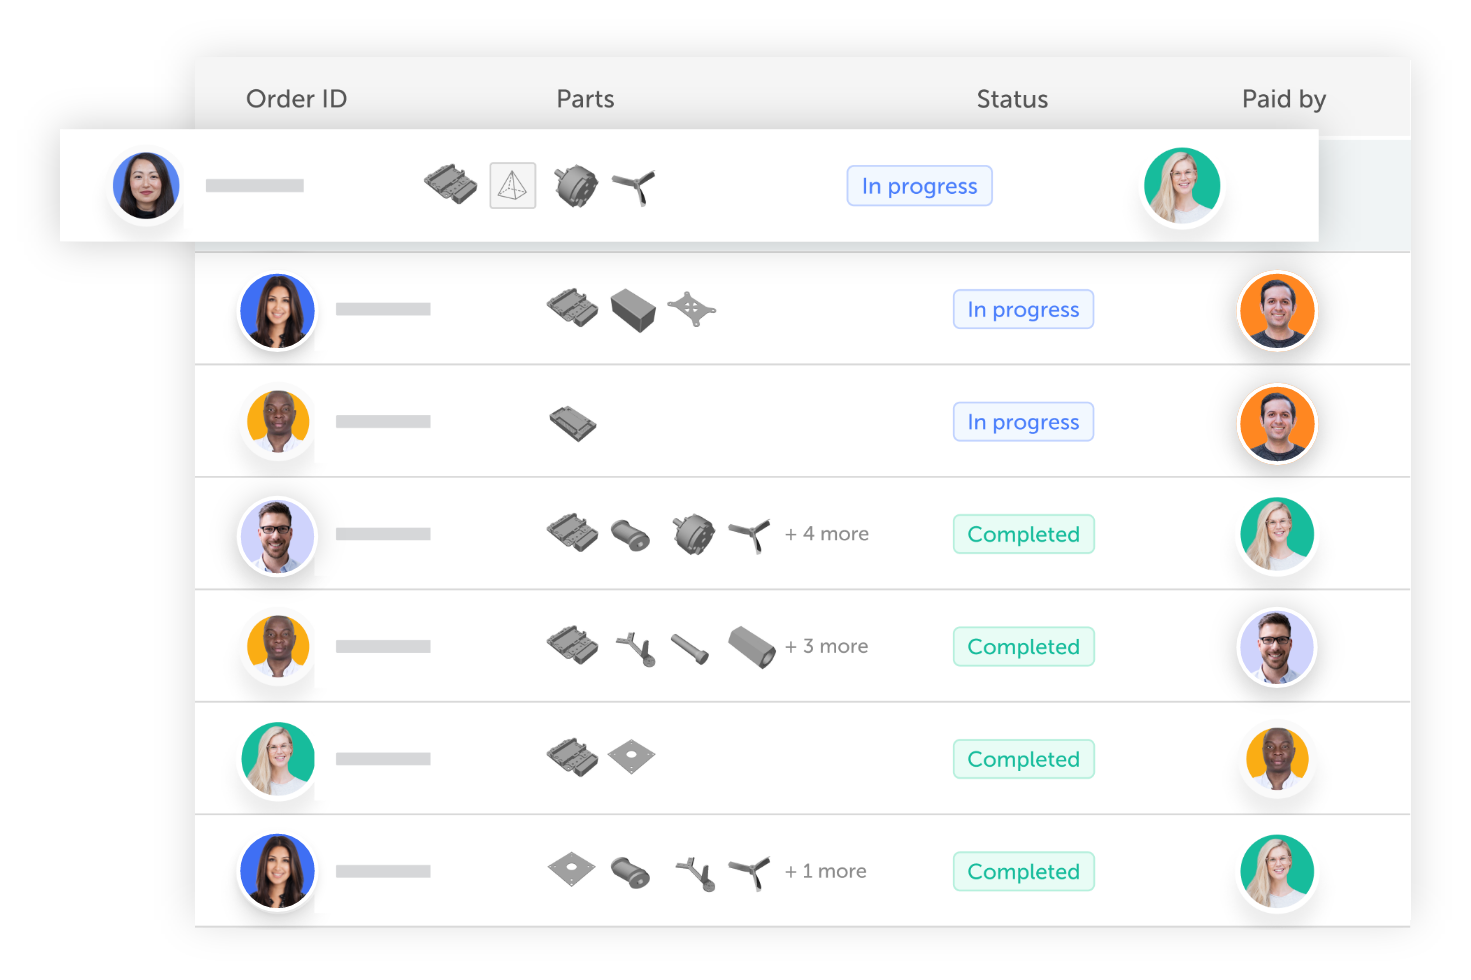The height and width of the screenshot is (980, 1471).
Task: Click the pyramid wireframe part in highlighted row
Action: [512, 186]
